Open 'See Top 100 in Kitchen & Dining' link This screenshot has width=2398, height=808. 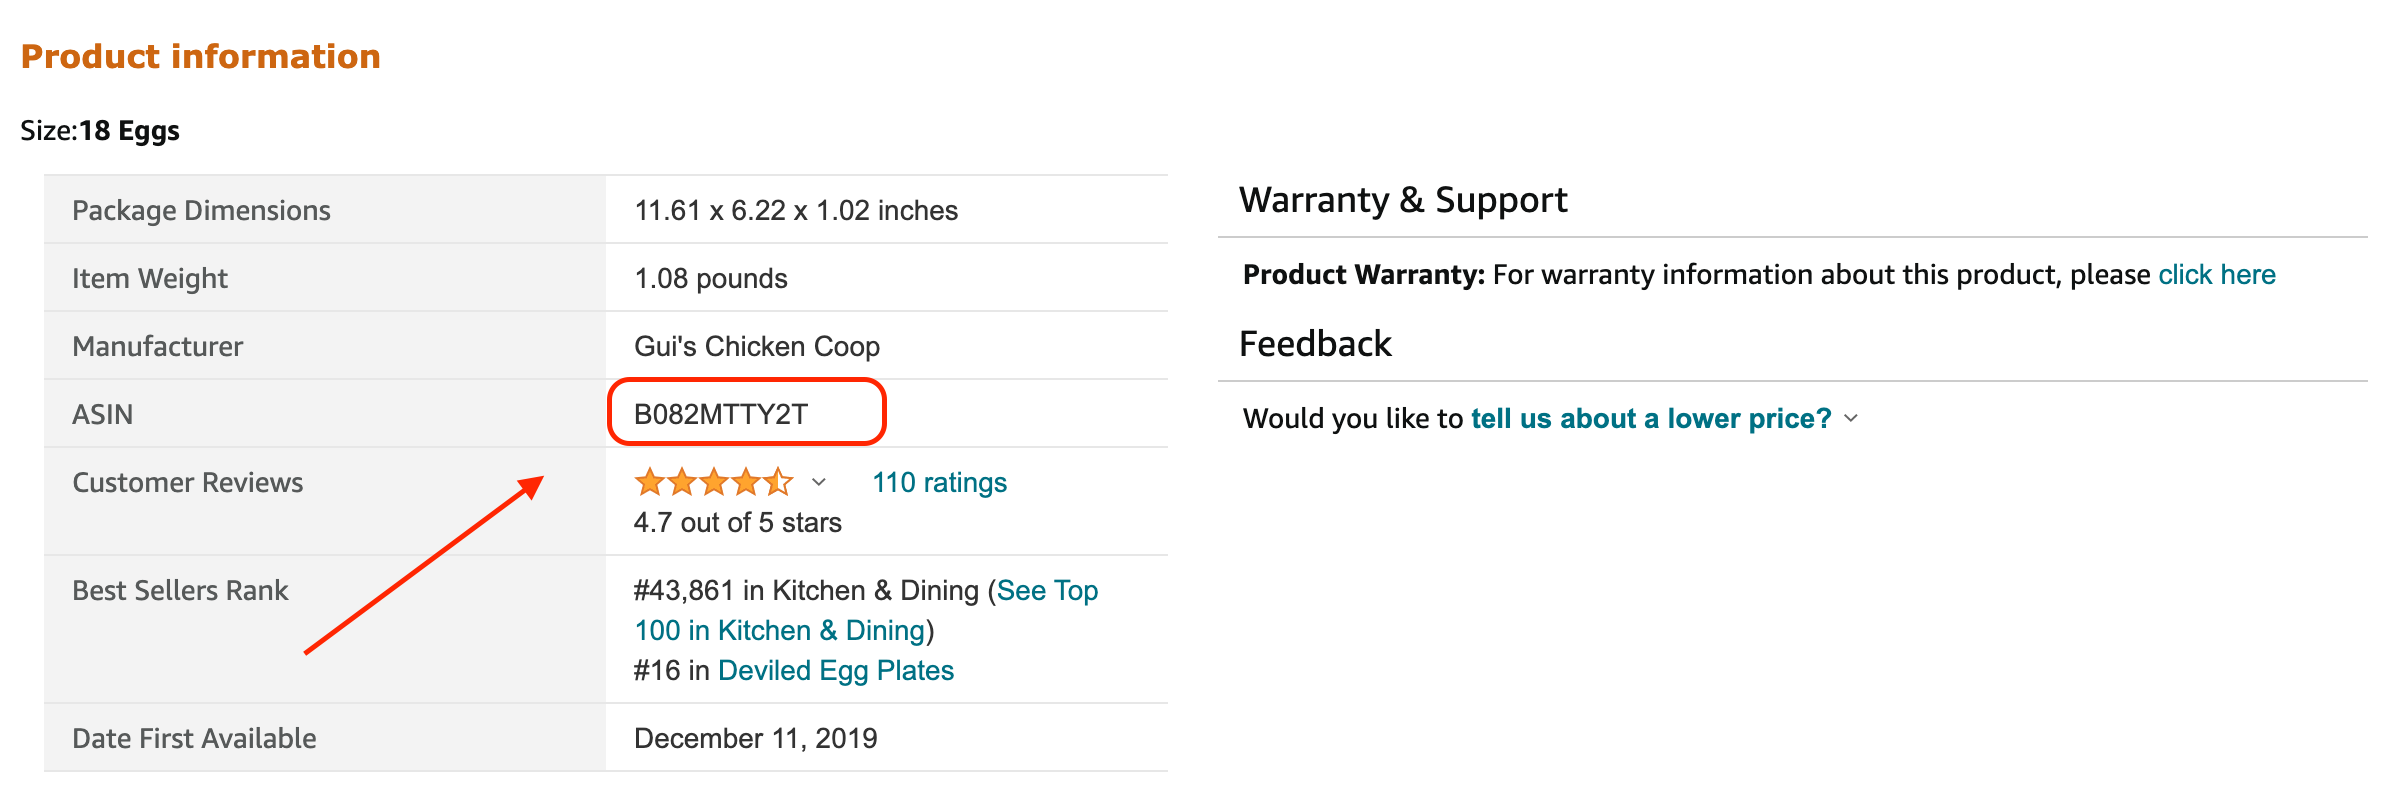pyautogui.click(x=866, y=610)
